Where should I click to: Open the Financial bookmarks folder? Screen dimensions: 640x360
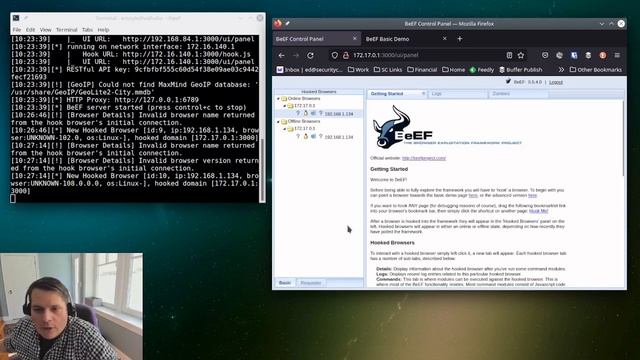click(x=422, y=70)
